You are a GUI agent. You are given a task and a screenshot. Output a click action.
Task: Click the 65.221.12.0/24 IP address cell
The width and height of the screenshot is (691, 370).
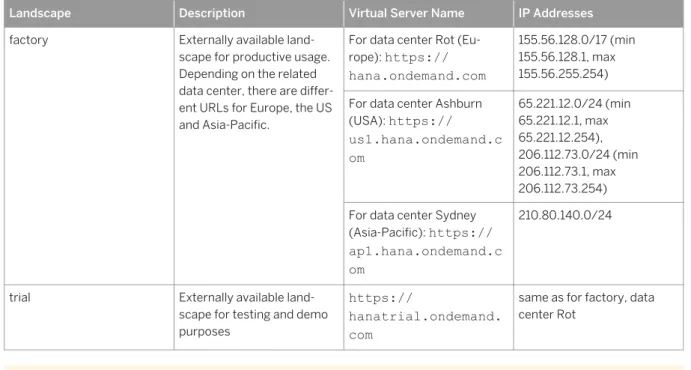pyautogui.click(x=598, y=147)
